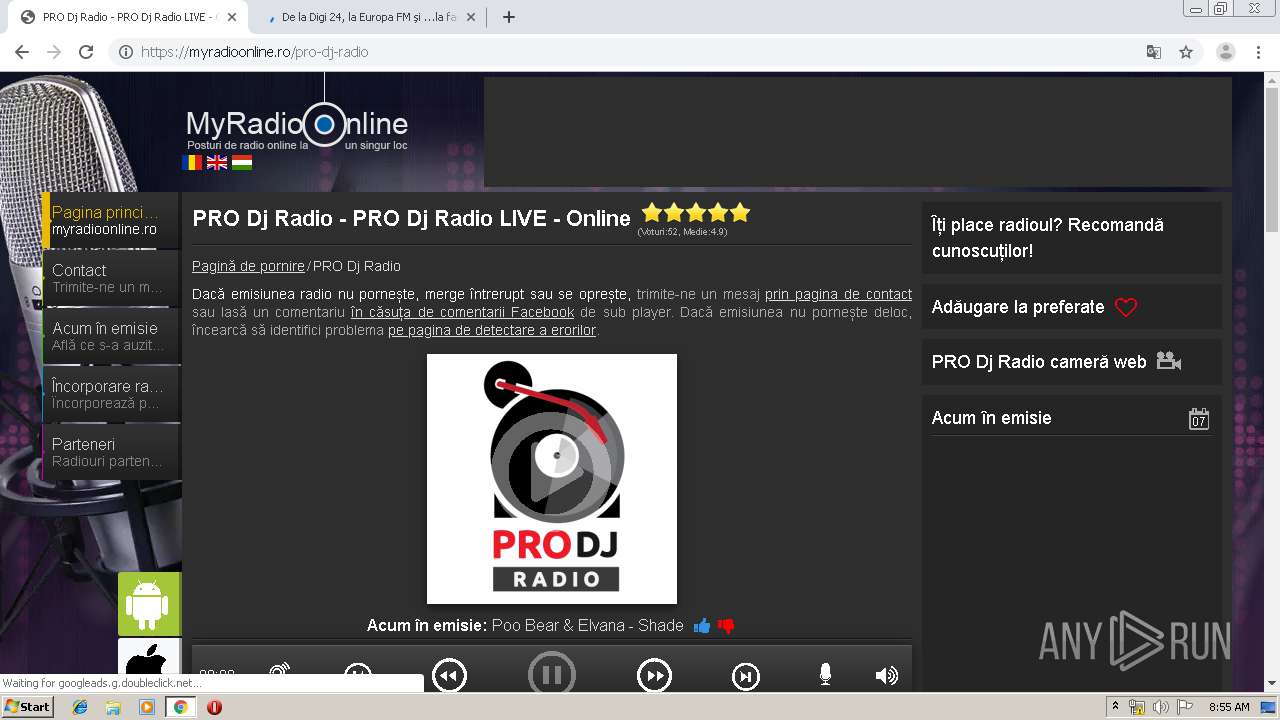Click the skip-to-next player button
The image size is (1280, 720).
click(746, 677)
